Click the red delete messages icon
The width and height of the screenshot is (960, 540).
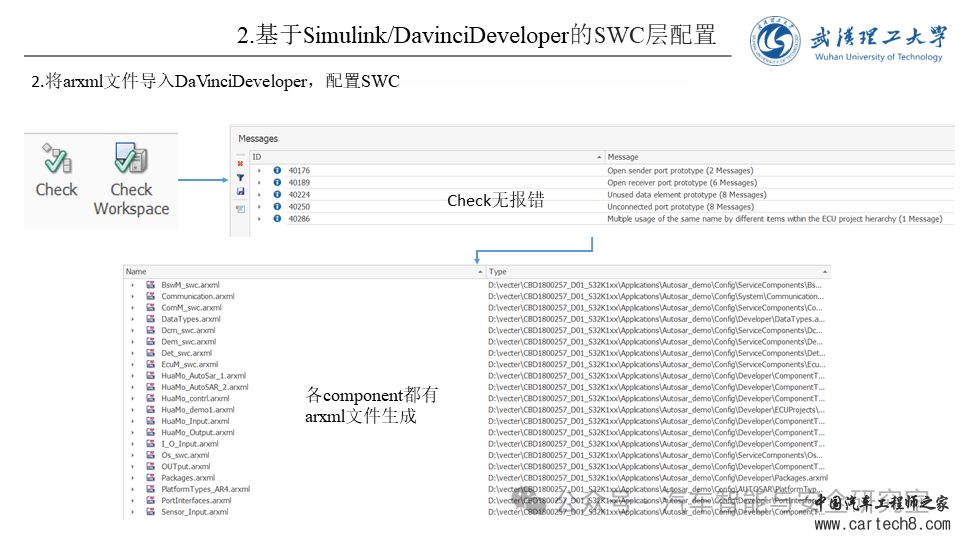(240, 164)
